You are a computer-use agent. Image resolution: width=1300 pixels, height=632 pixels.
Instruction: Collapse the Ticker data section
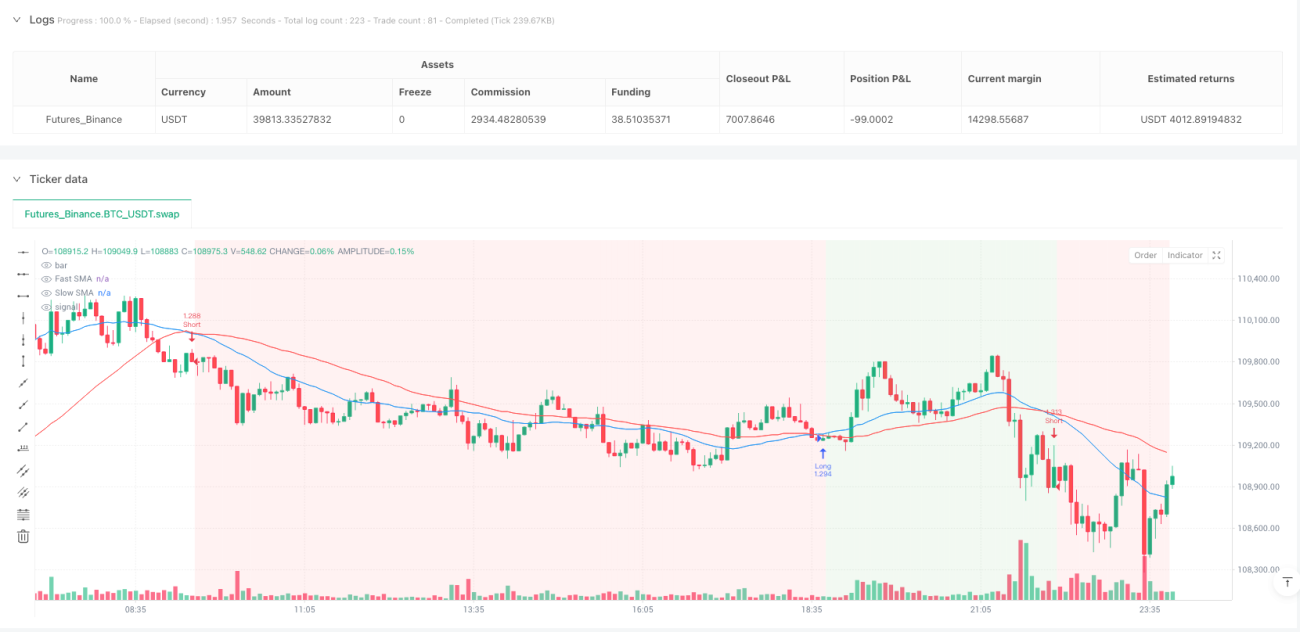click(x=16, y=179)
